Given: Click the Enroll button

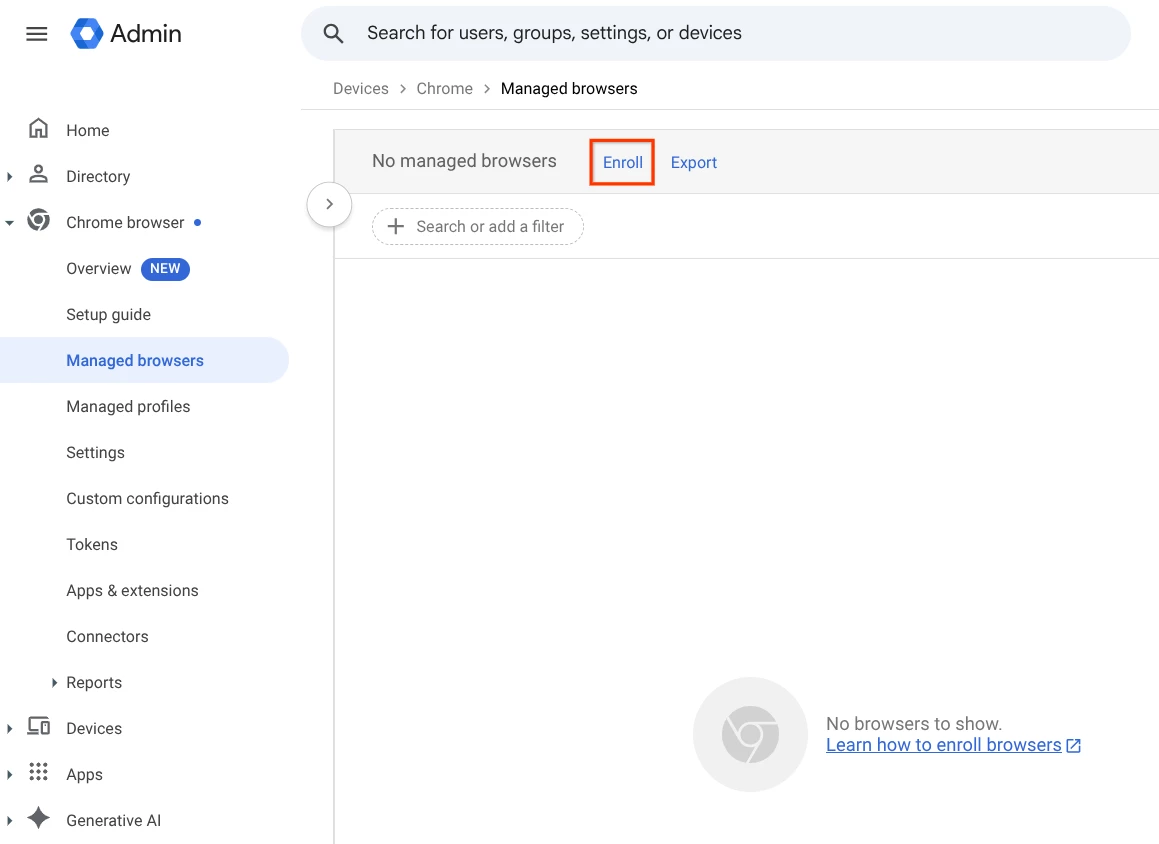Looking at the screenshot, I should pyautogui.click(x=622, y=162).
